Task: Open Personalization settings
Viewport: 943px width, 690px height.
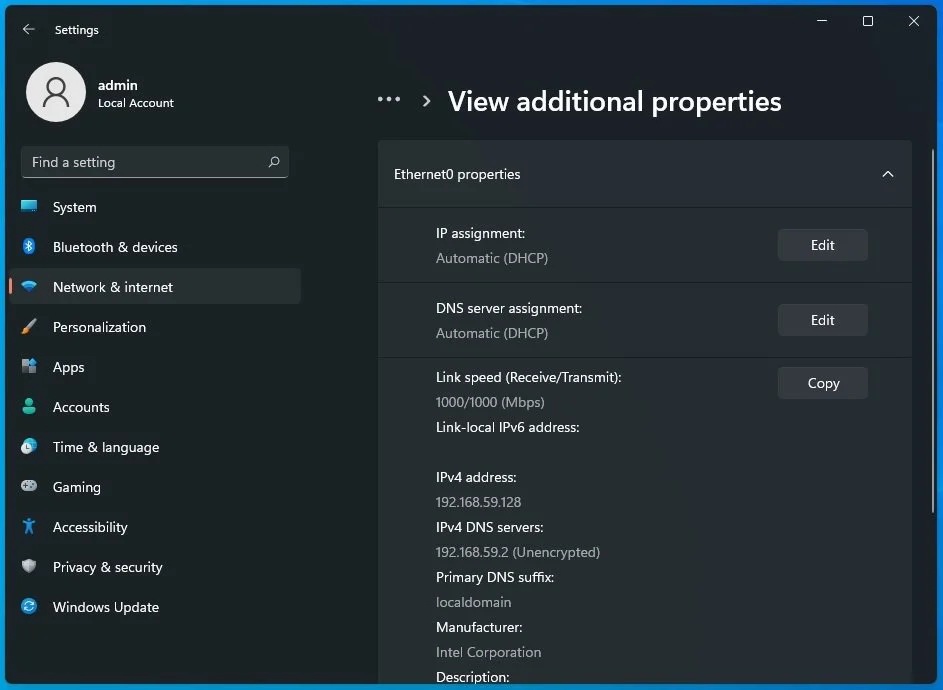Action: pyautogui.click(x=155, y=327)
